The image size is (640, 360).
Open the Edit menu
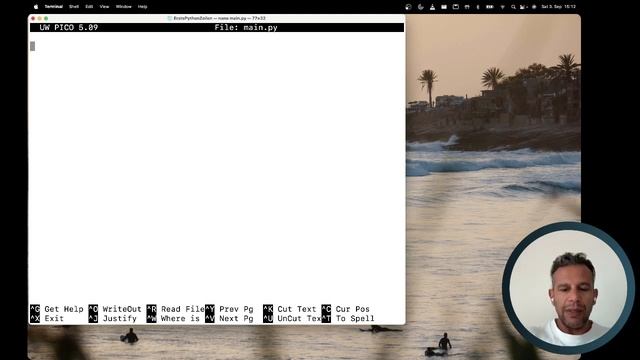(x=89, y=7)
